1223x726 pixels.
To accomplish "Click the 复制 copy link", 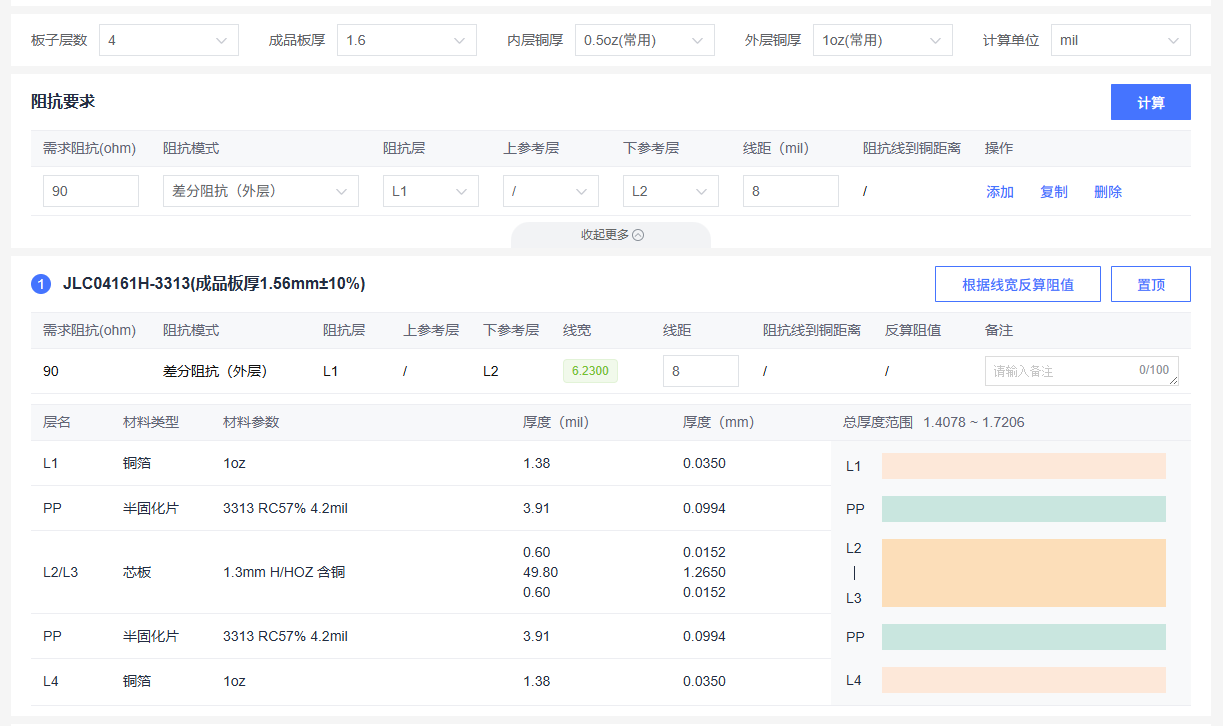I will [x=1054, y=192].
